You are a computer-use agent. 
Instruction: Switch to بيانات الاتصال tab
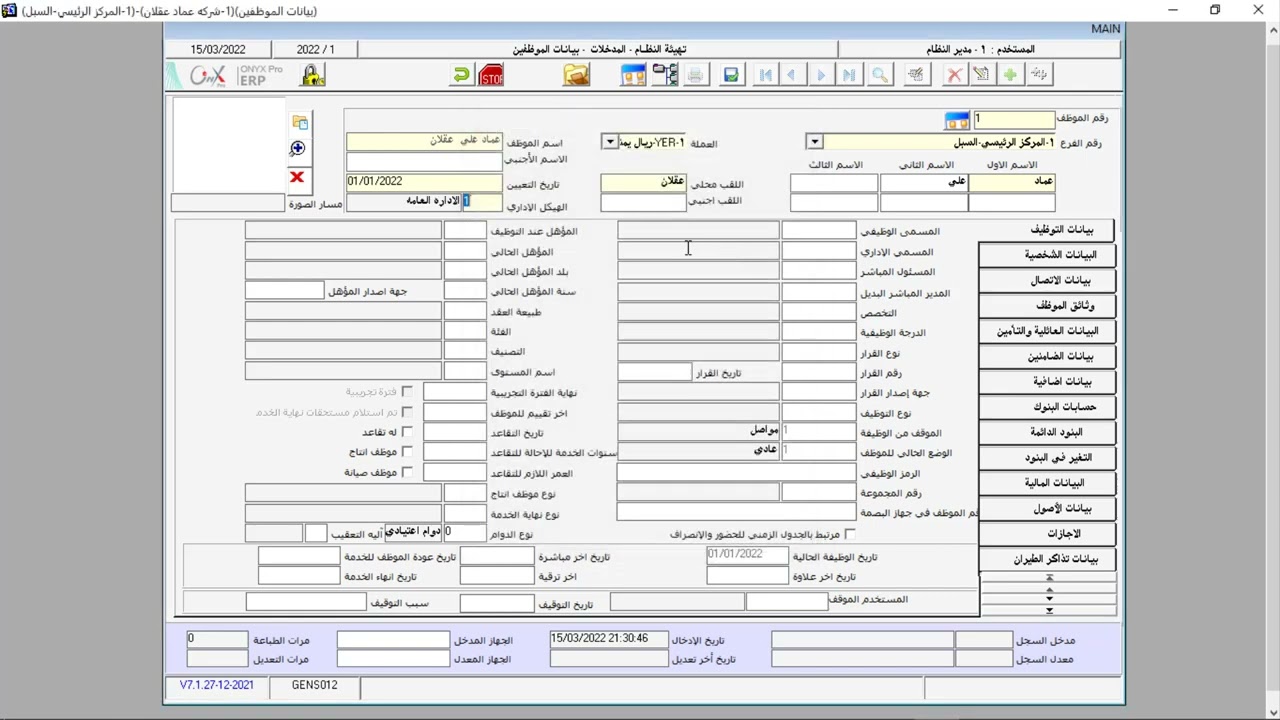click(x=1046, y=280)
